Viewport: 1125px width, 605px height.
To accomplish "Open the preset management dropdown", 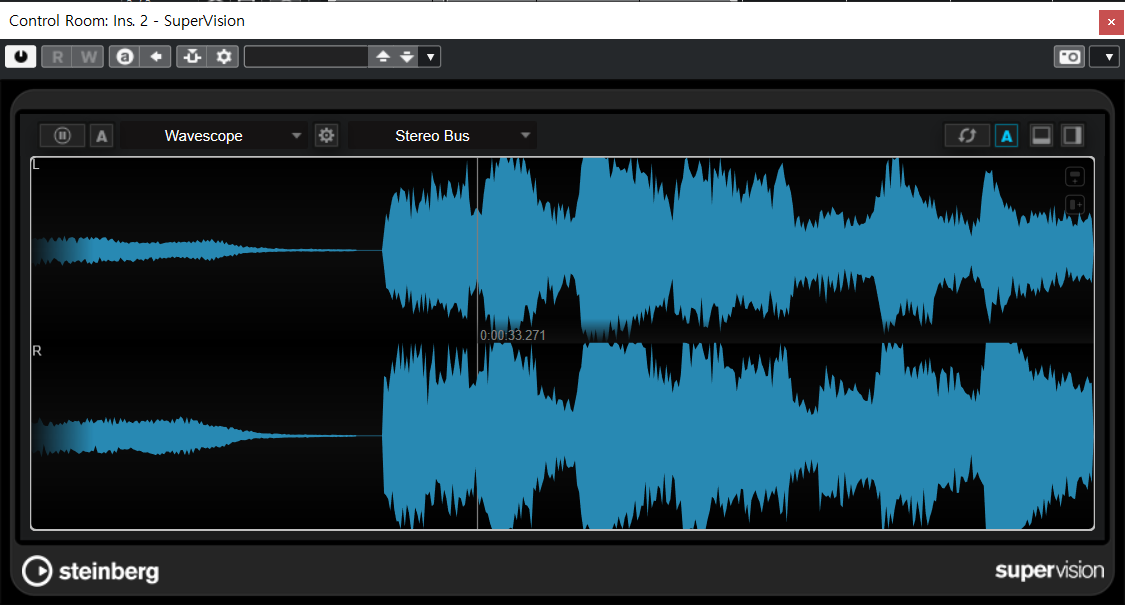I will tap(430, 57).
